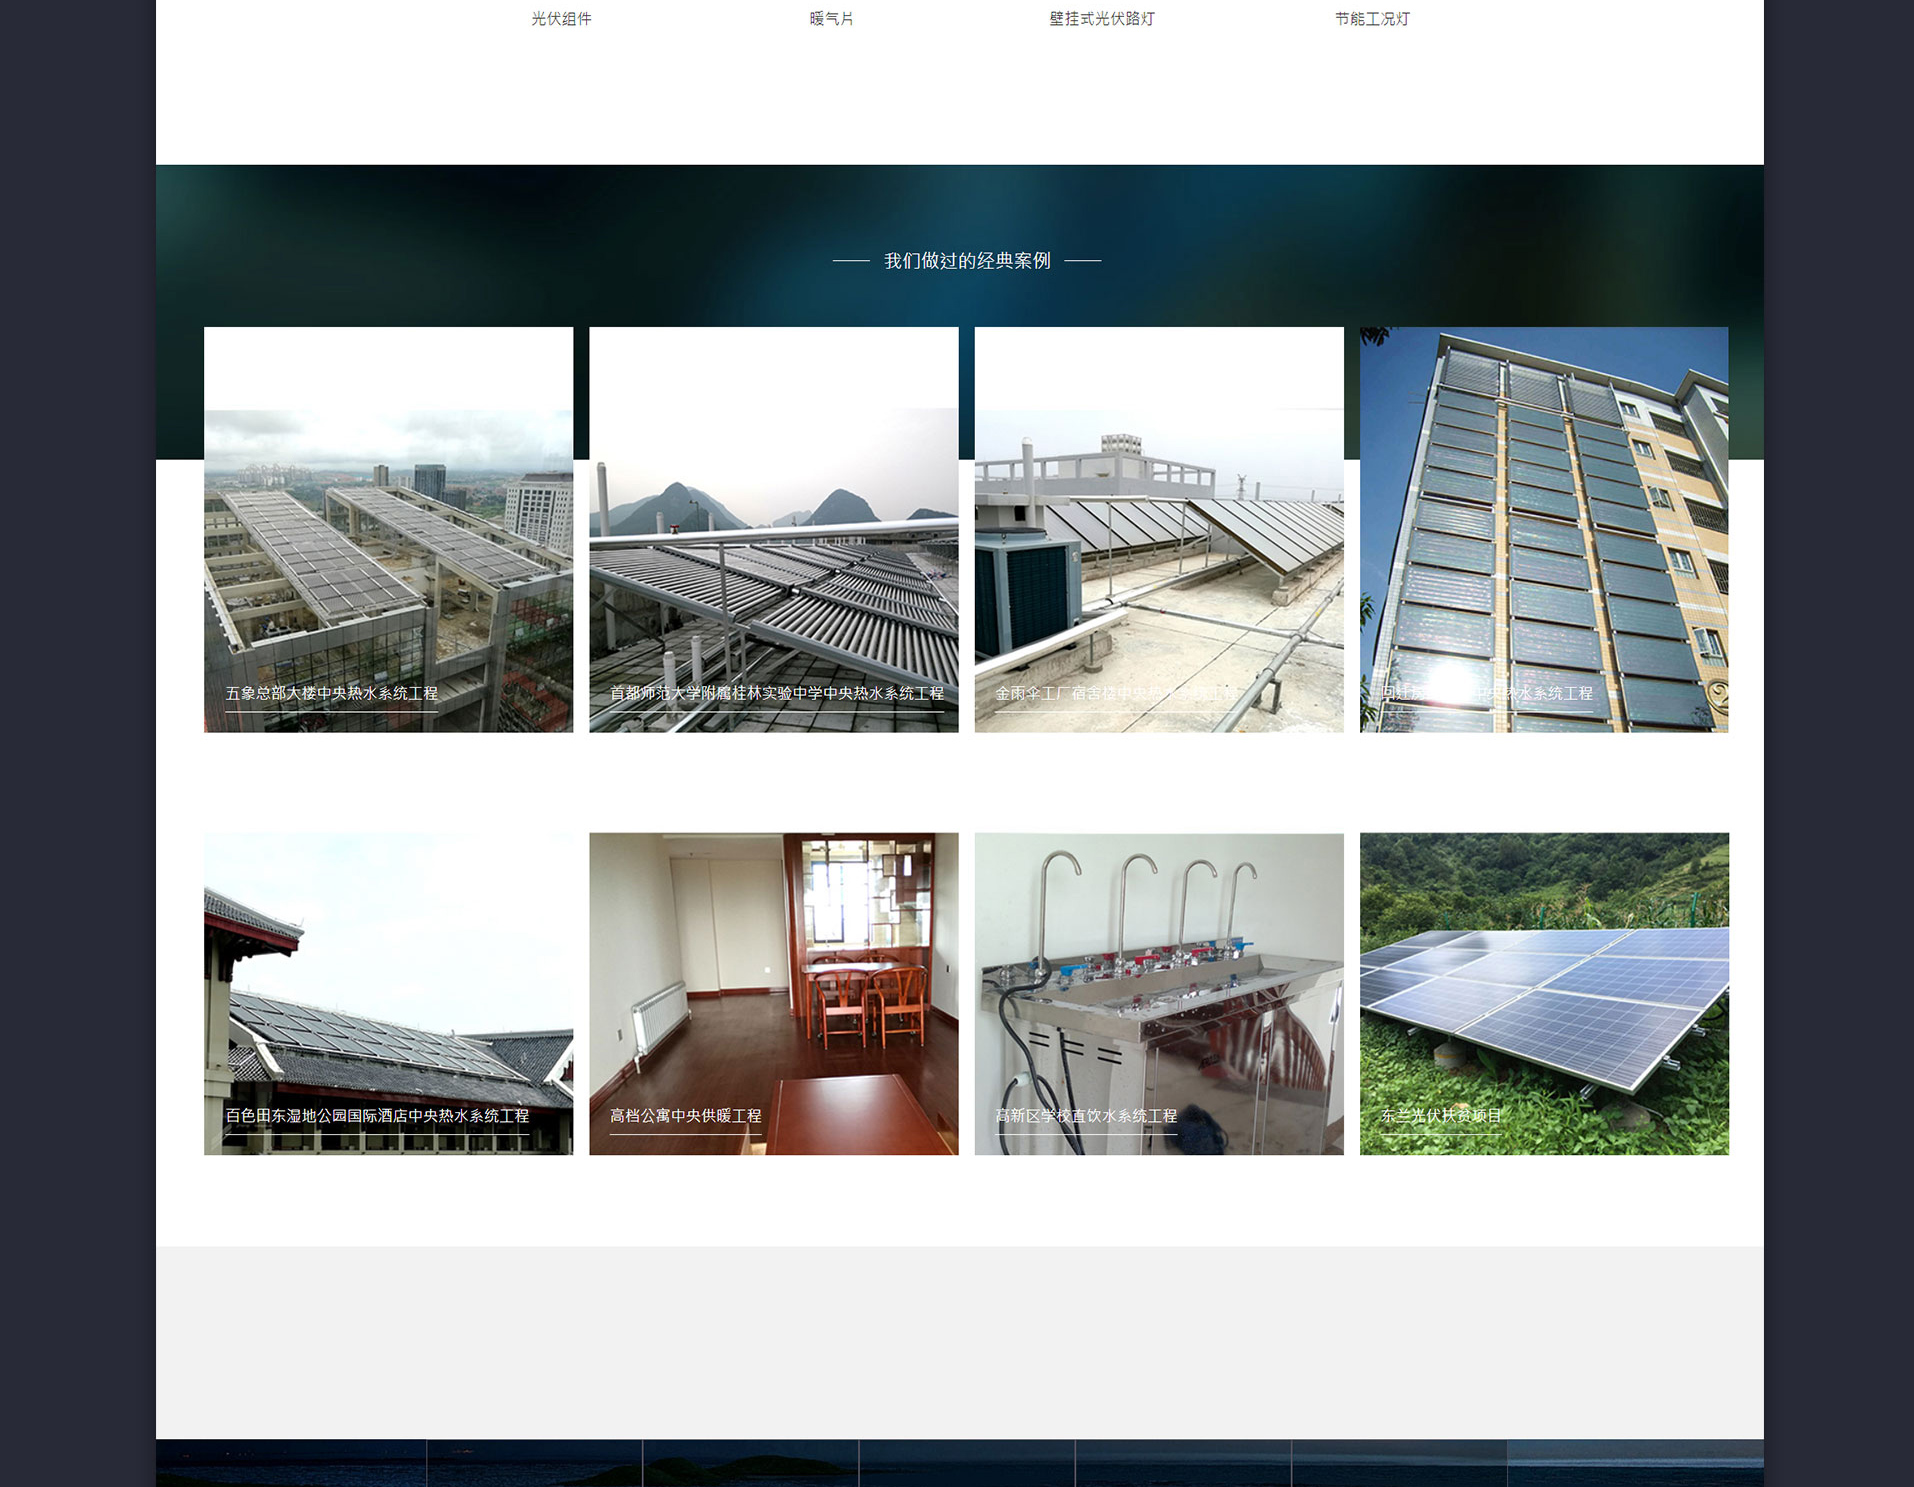
Task: Click the 暖气片 product label
Action: [x=831, y=19]
